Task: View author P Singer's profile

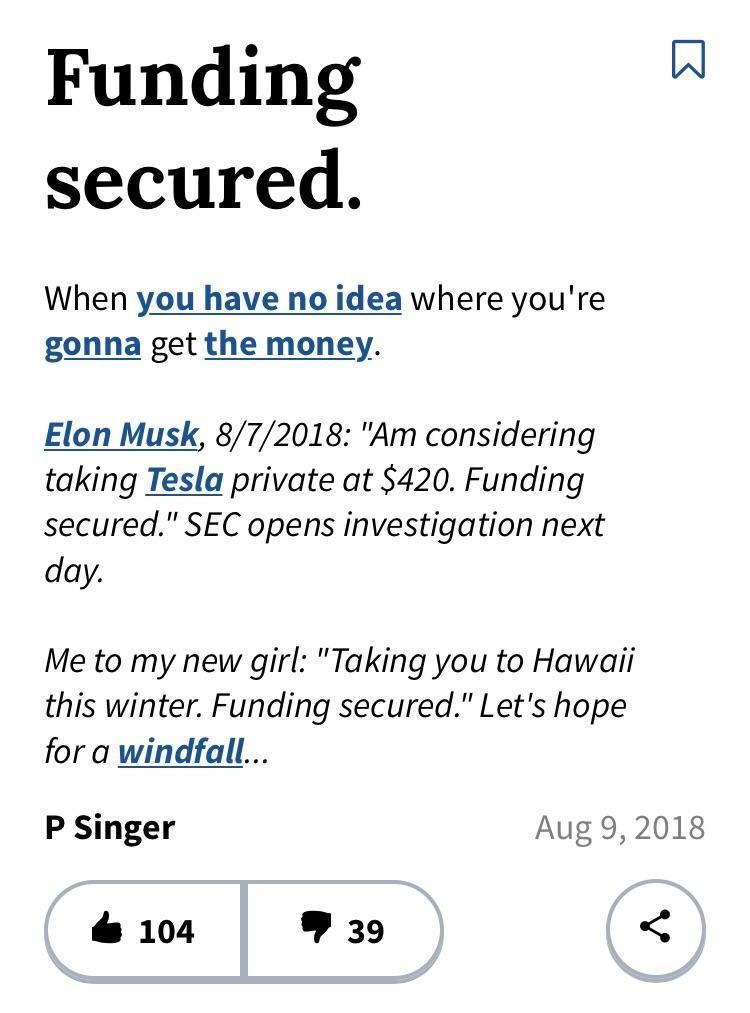Action: pyautogui.click(x=110, y=827)
